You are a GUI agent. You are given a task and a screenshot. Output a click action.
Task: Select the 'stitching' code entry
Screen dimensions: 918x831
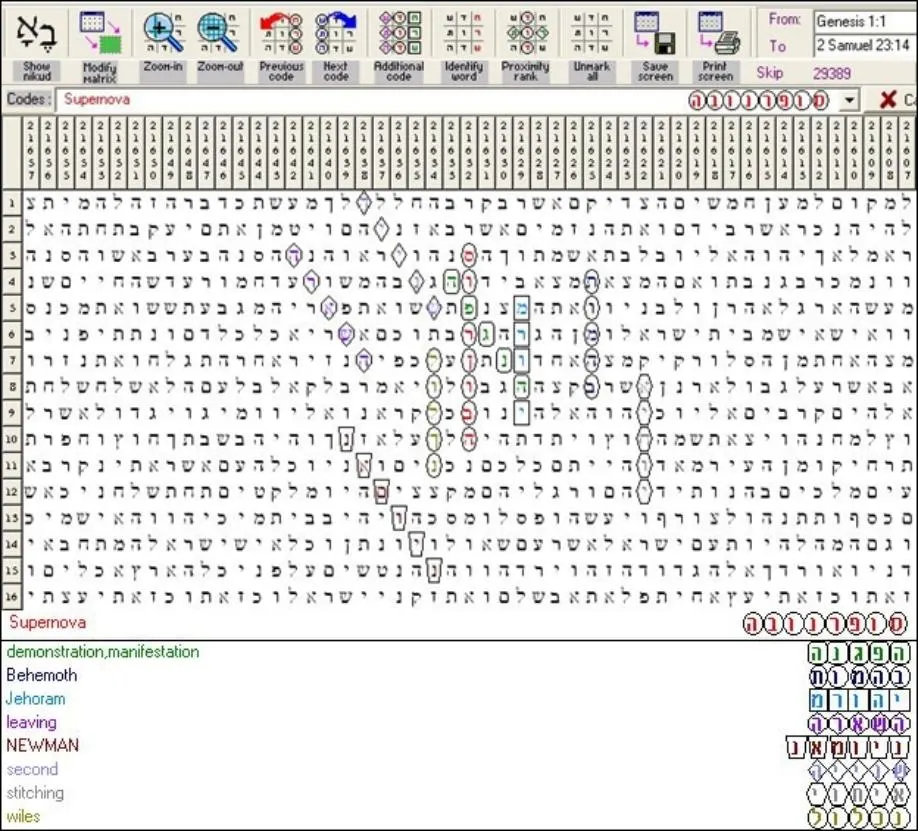[35, 793]
